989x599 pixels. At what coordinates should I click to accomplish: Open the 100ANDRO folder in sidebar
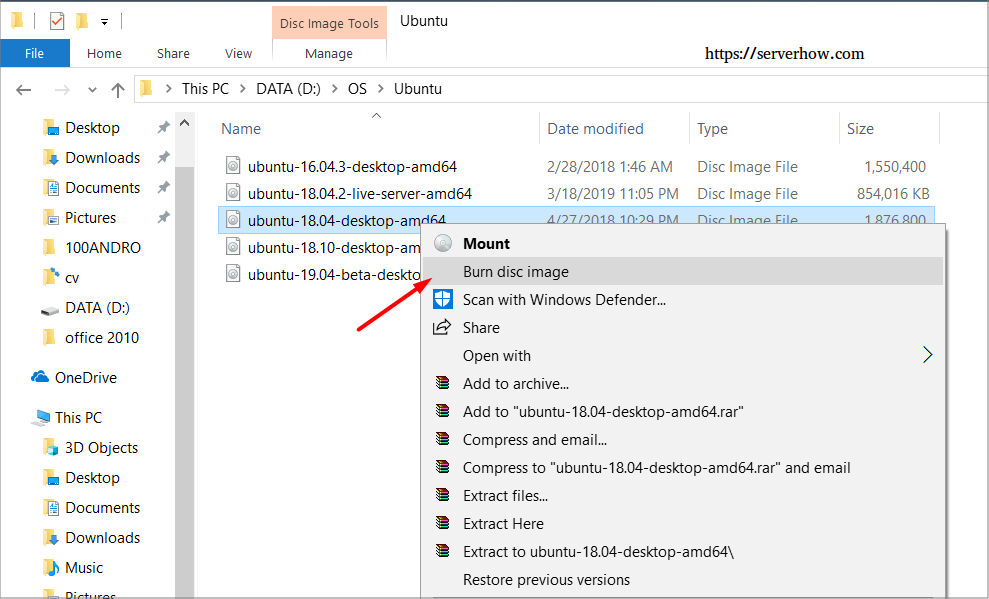[x=103, y=247]
